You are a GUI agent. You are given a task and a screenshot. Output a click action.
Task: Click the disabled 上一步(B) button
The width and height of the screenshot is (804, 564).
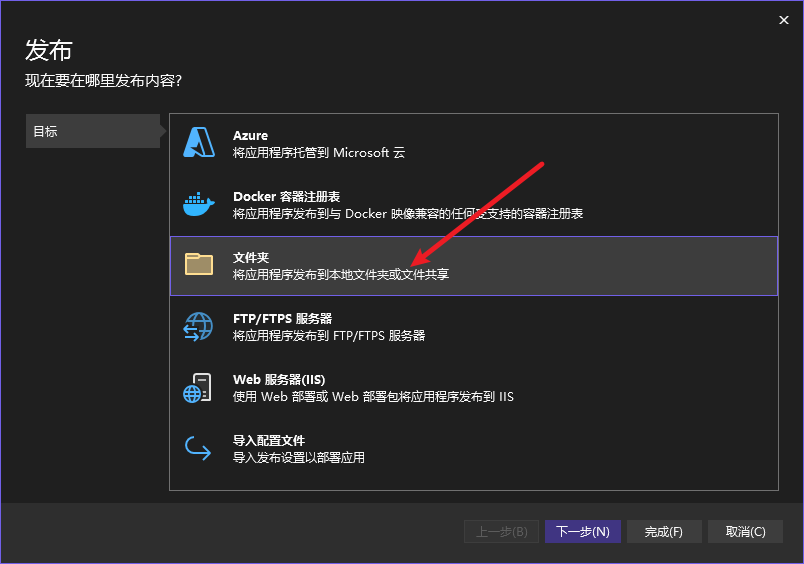click(501, 532)
